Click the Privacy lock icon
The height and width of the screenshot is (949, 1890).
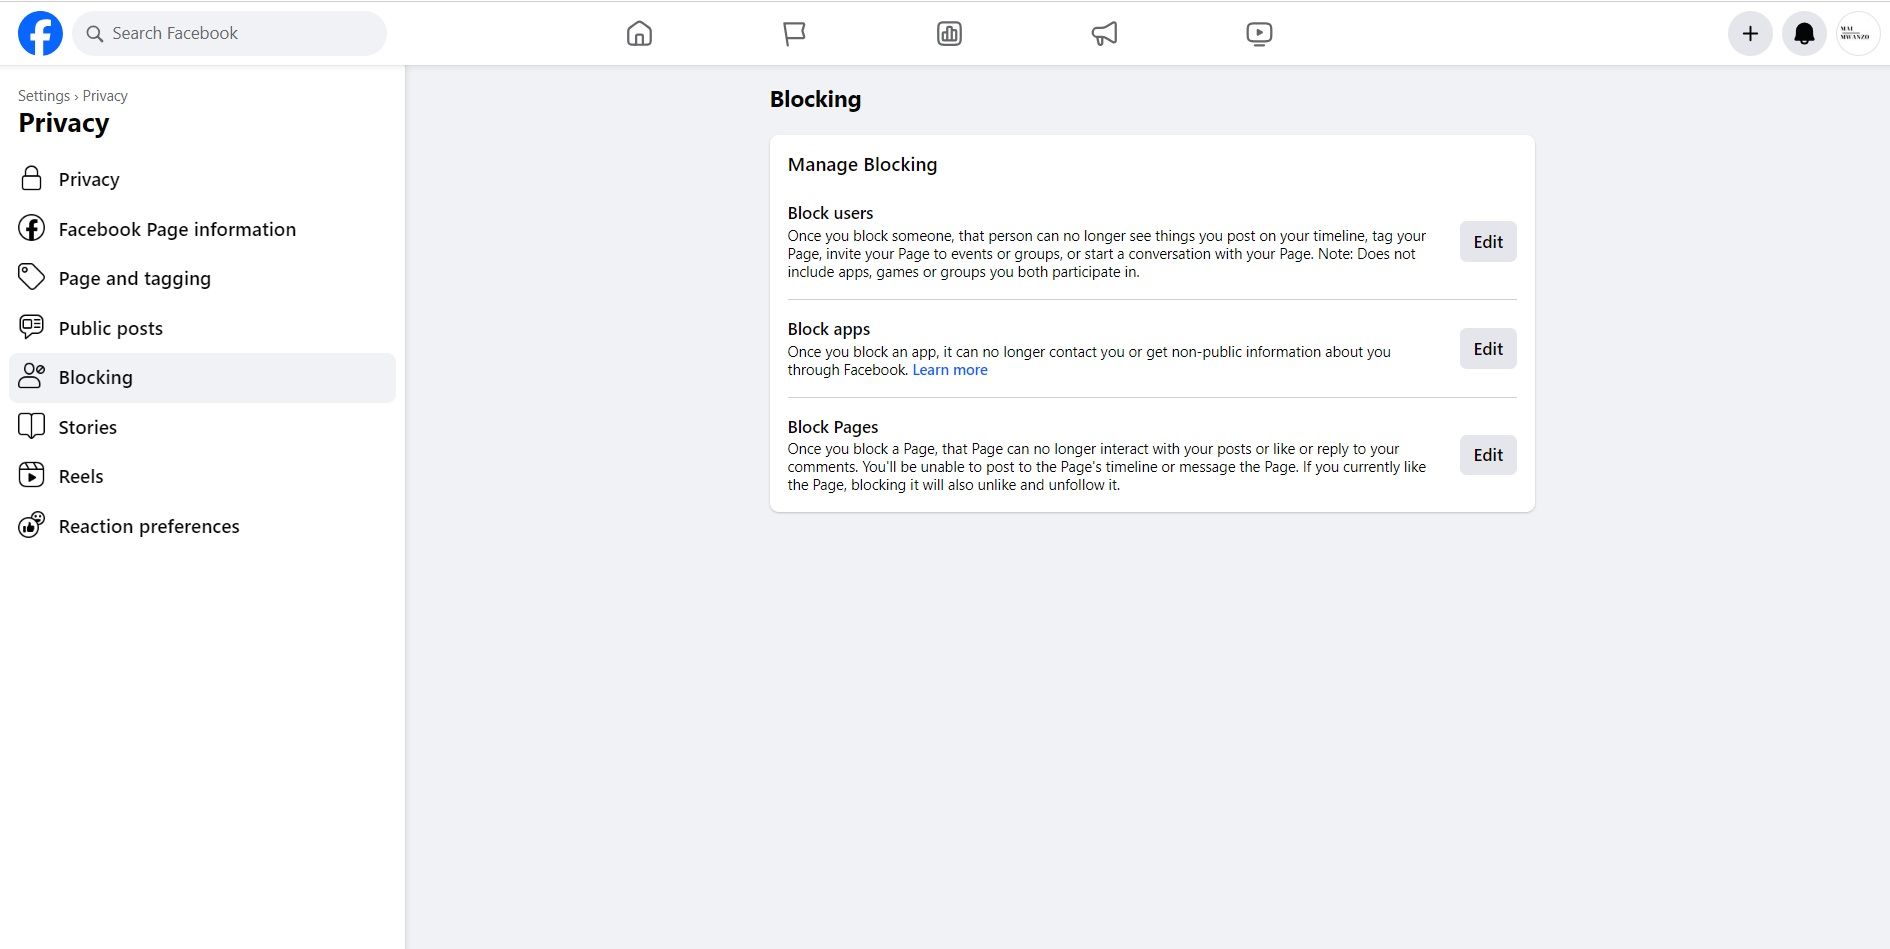(31, 178)
